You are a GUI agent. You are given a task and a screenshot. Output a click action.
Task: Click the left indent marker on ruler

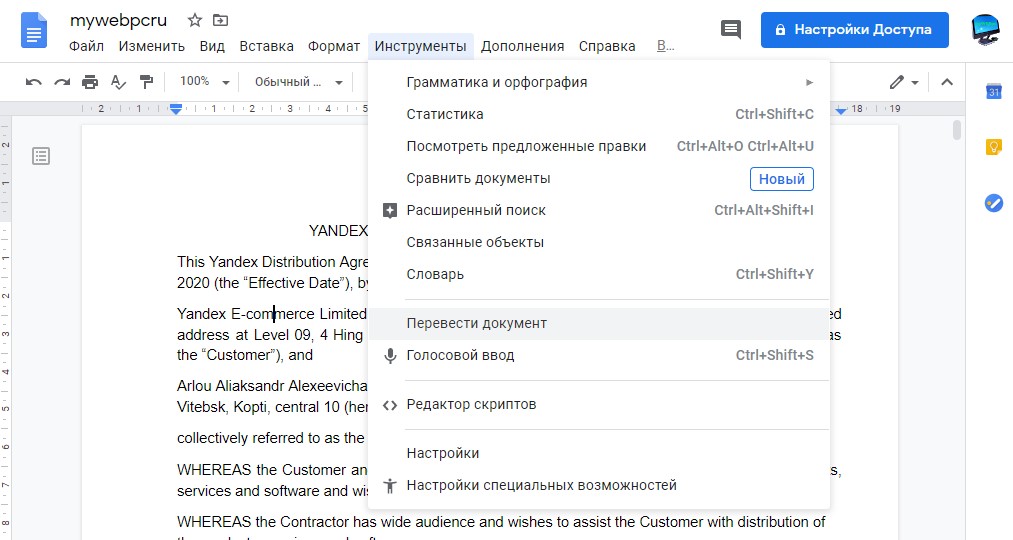(176, 109)
